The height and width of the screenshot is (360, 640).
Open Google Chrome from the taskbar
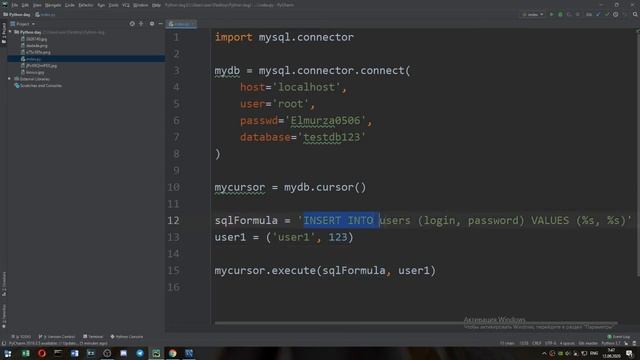(173, 353)
